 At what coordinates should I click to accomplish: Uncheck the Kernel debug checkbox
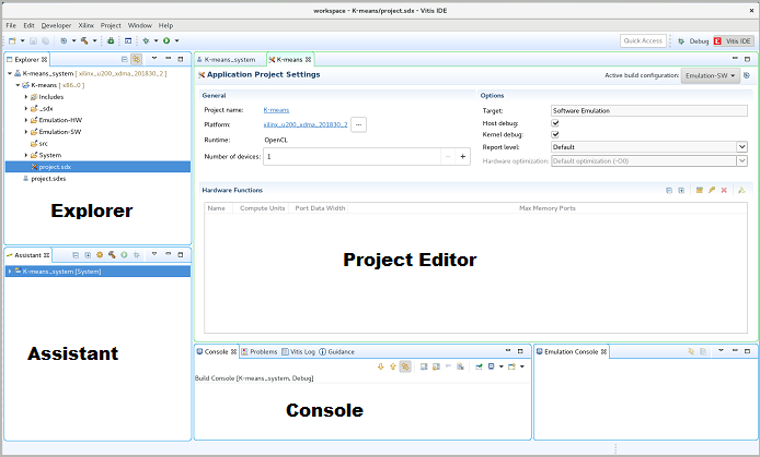(x=555, y=135)
